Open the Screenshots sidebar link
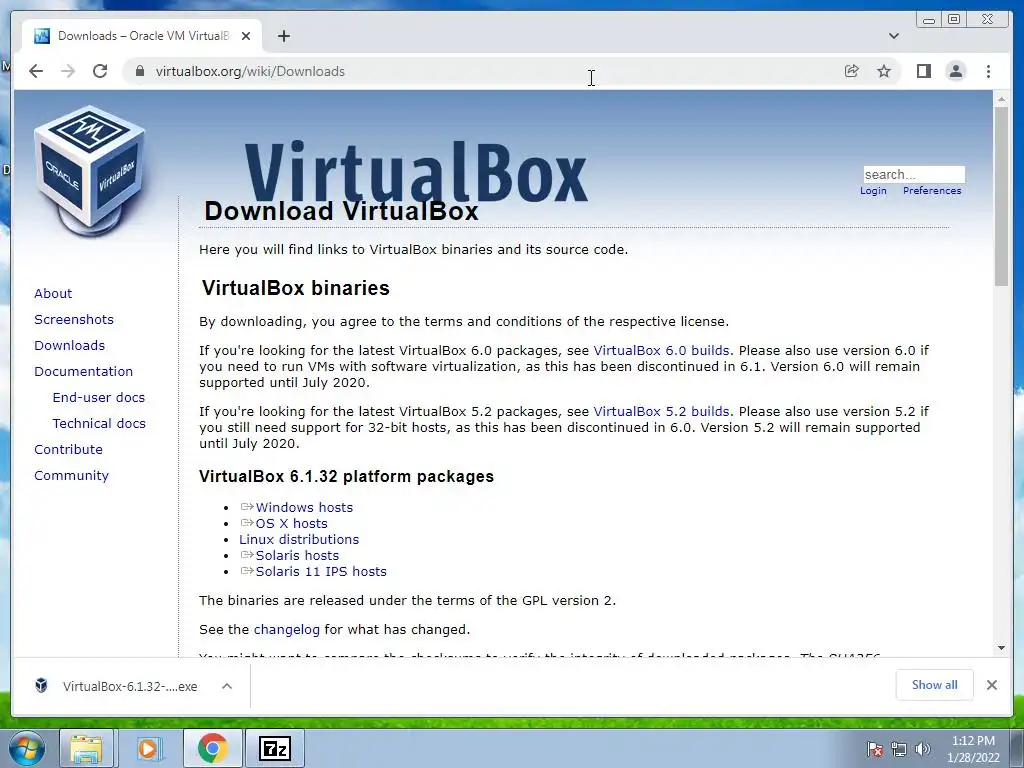This screenshot has width=1024, height=768. pos(74,319)
